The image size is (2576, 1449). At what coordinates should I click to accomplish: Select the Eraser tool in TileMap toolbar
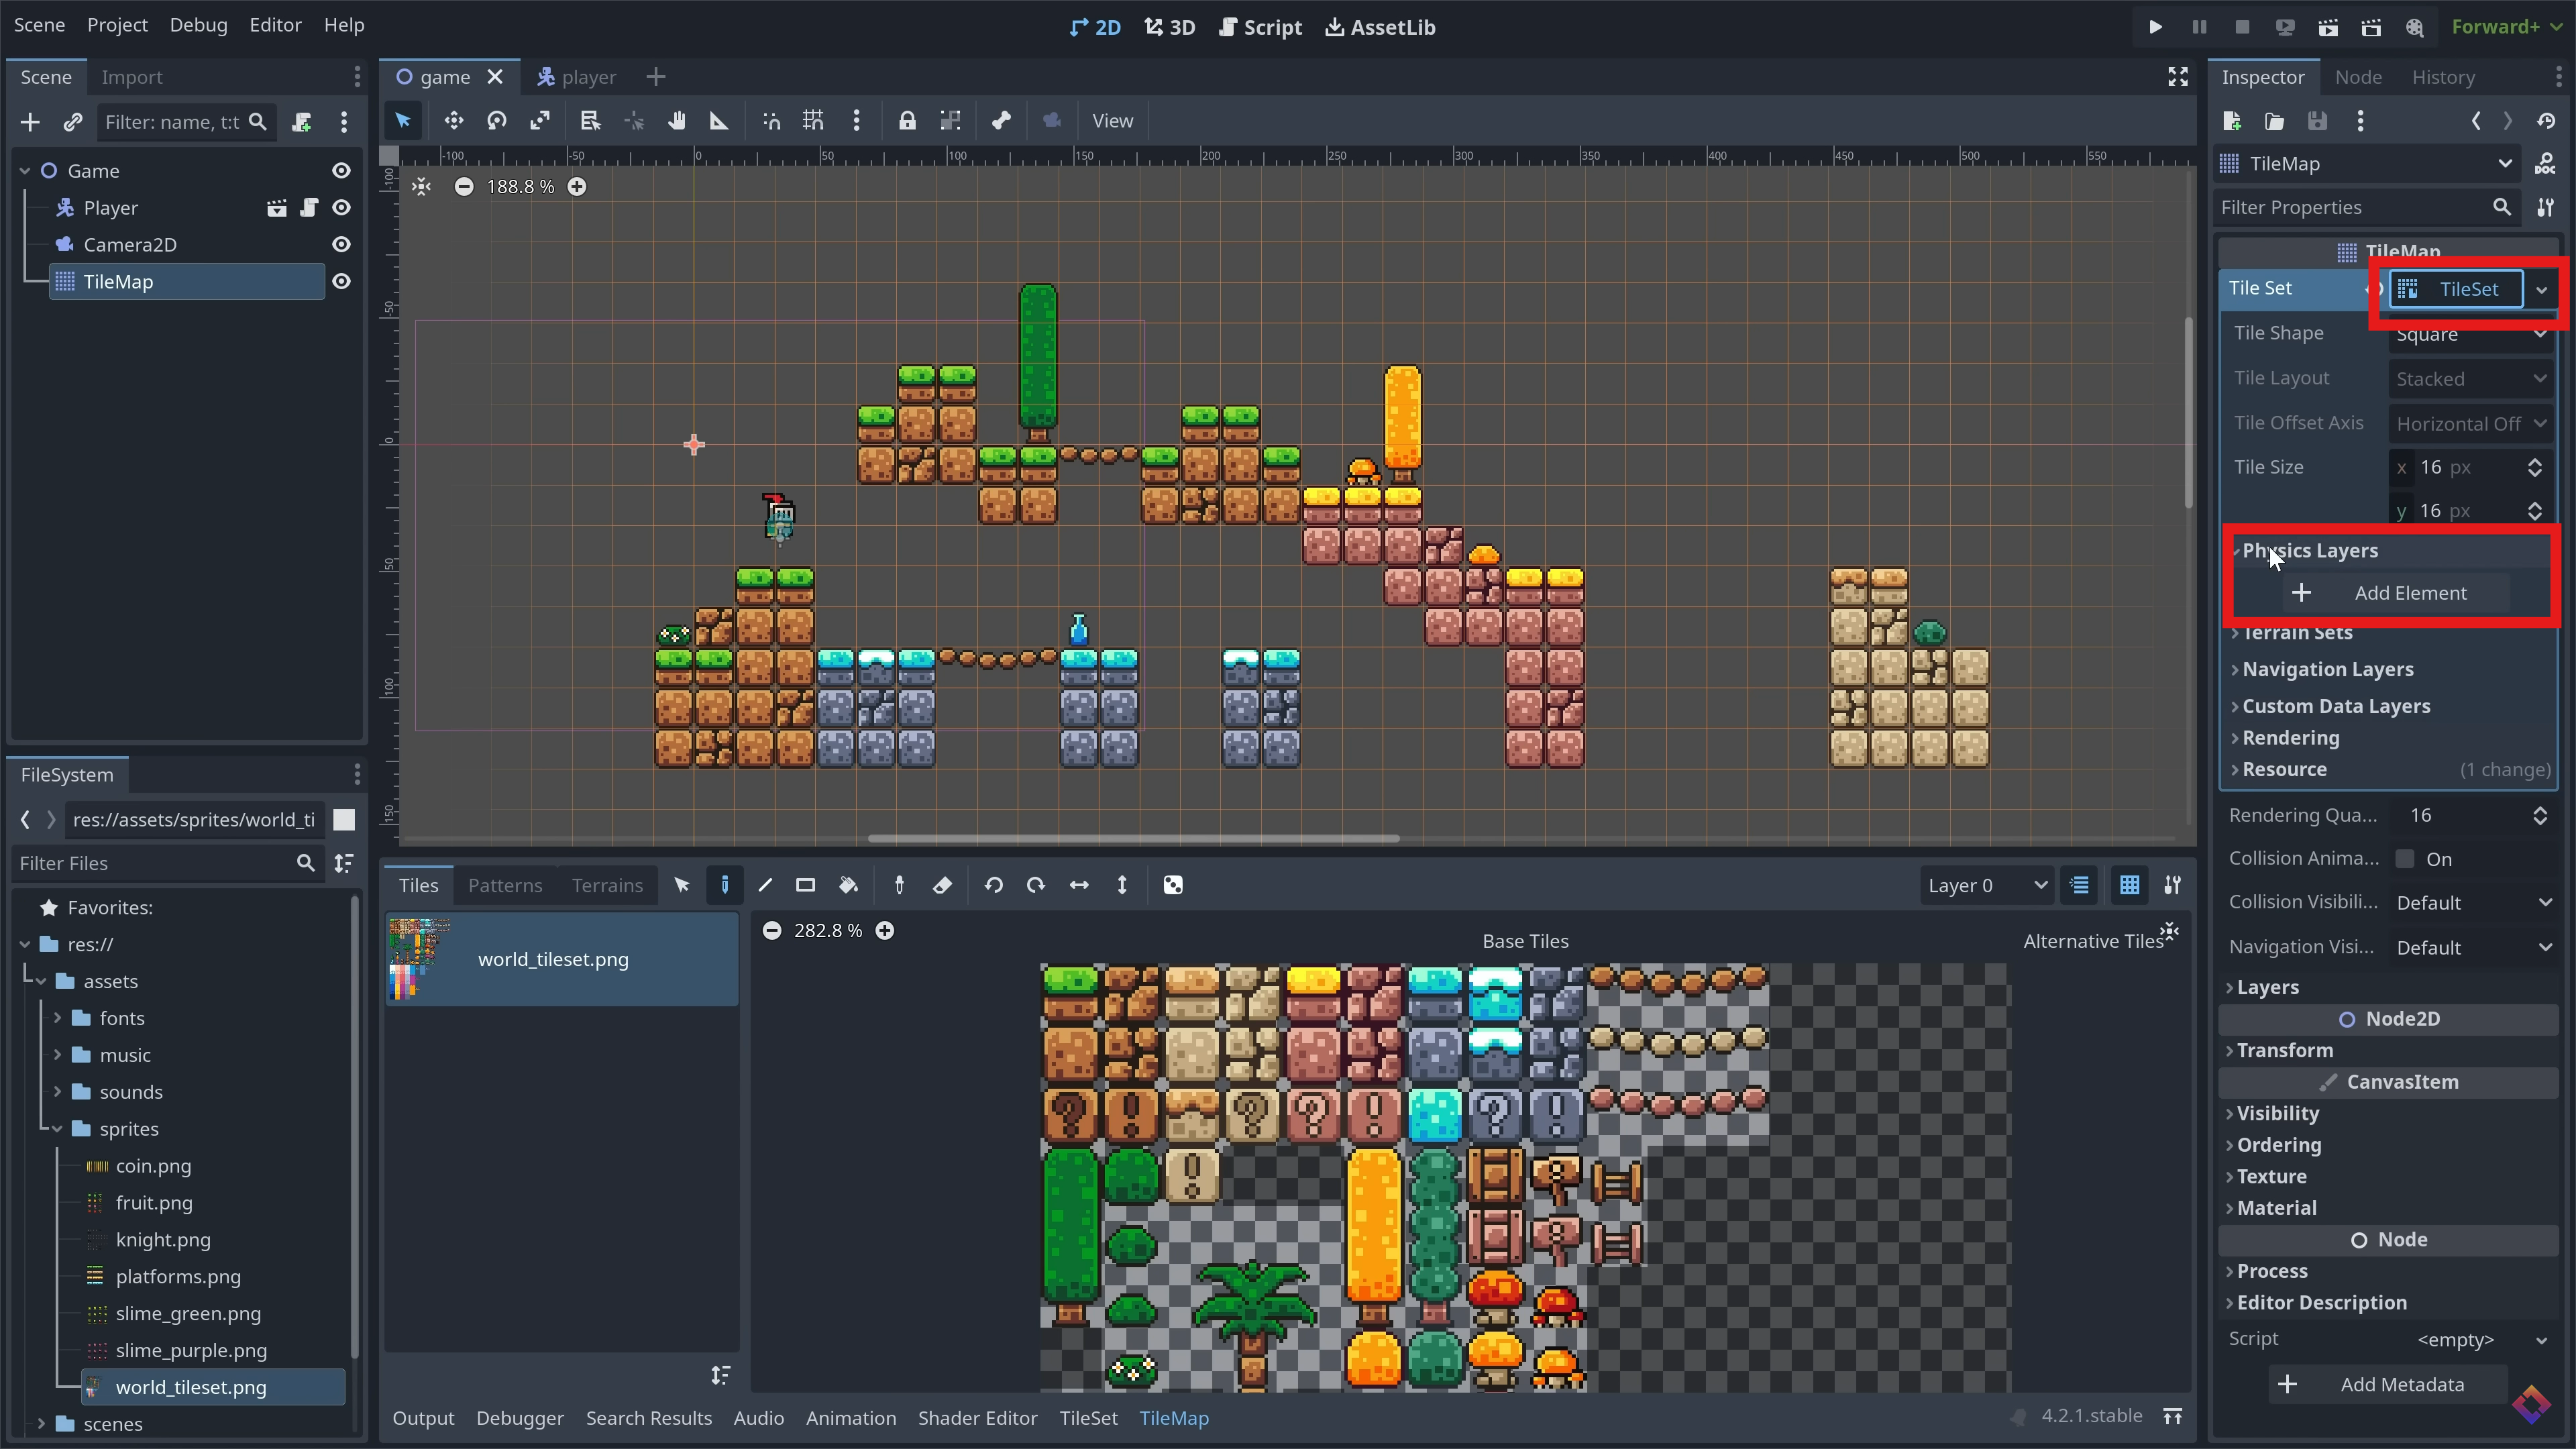point(942,885)
